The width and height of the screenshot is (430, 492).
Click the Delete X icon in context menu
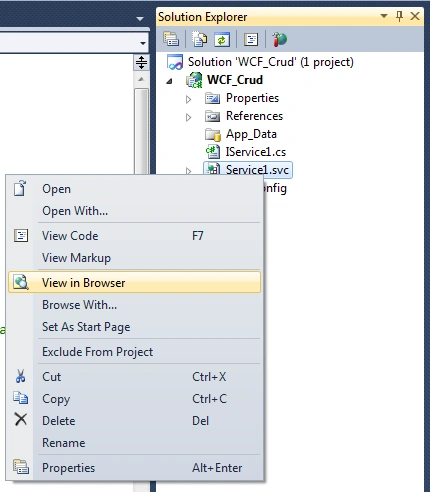pos(21,419)
